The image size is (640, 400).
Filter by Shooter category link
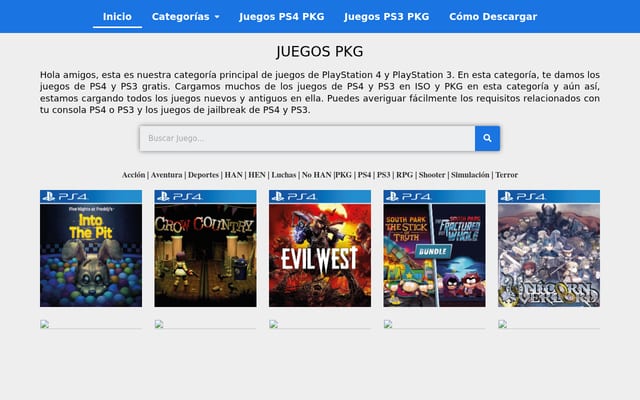(432, 175)
